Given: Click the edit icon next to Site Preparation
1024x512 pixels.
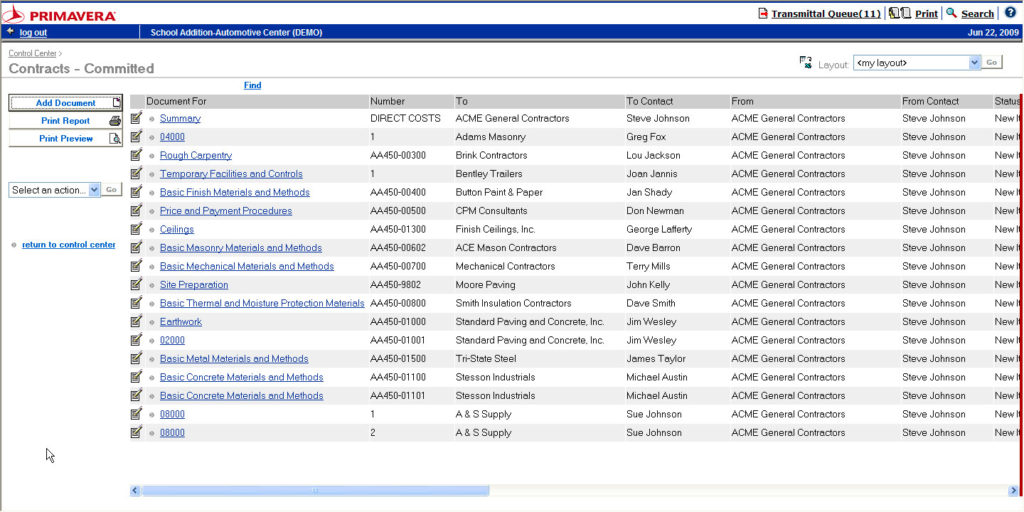Looking at the screenshot, I should 137,285.
